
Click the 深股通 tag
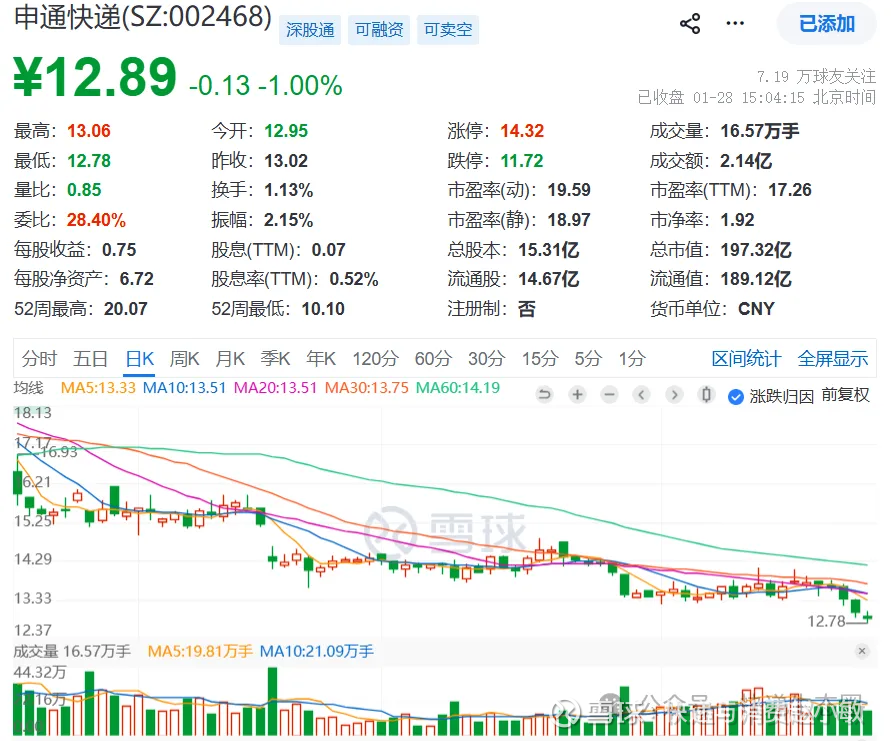click(310, 30)
